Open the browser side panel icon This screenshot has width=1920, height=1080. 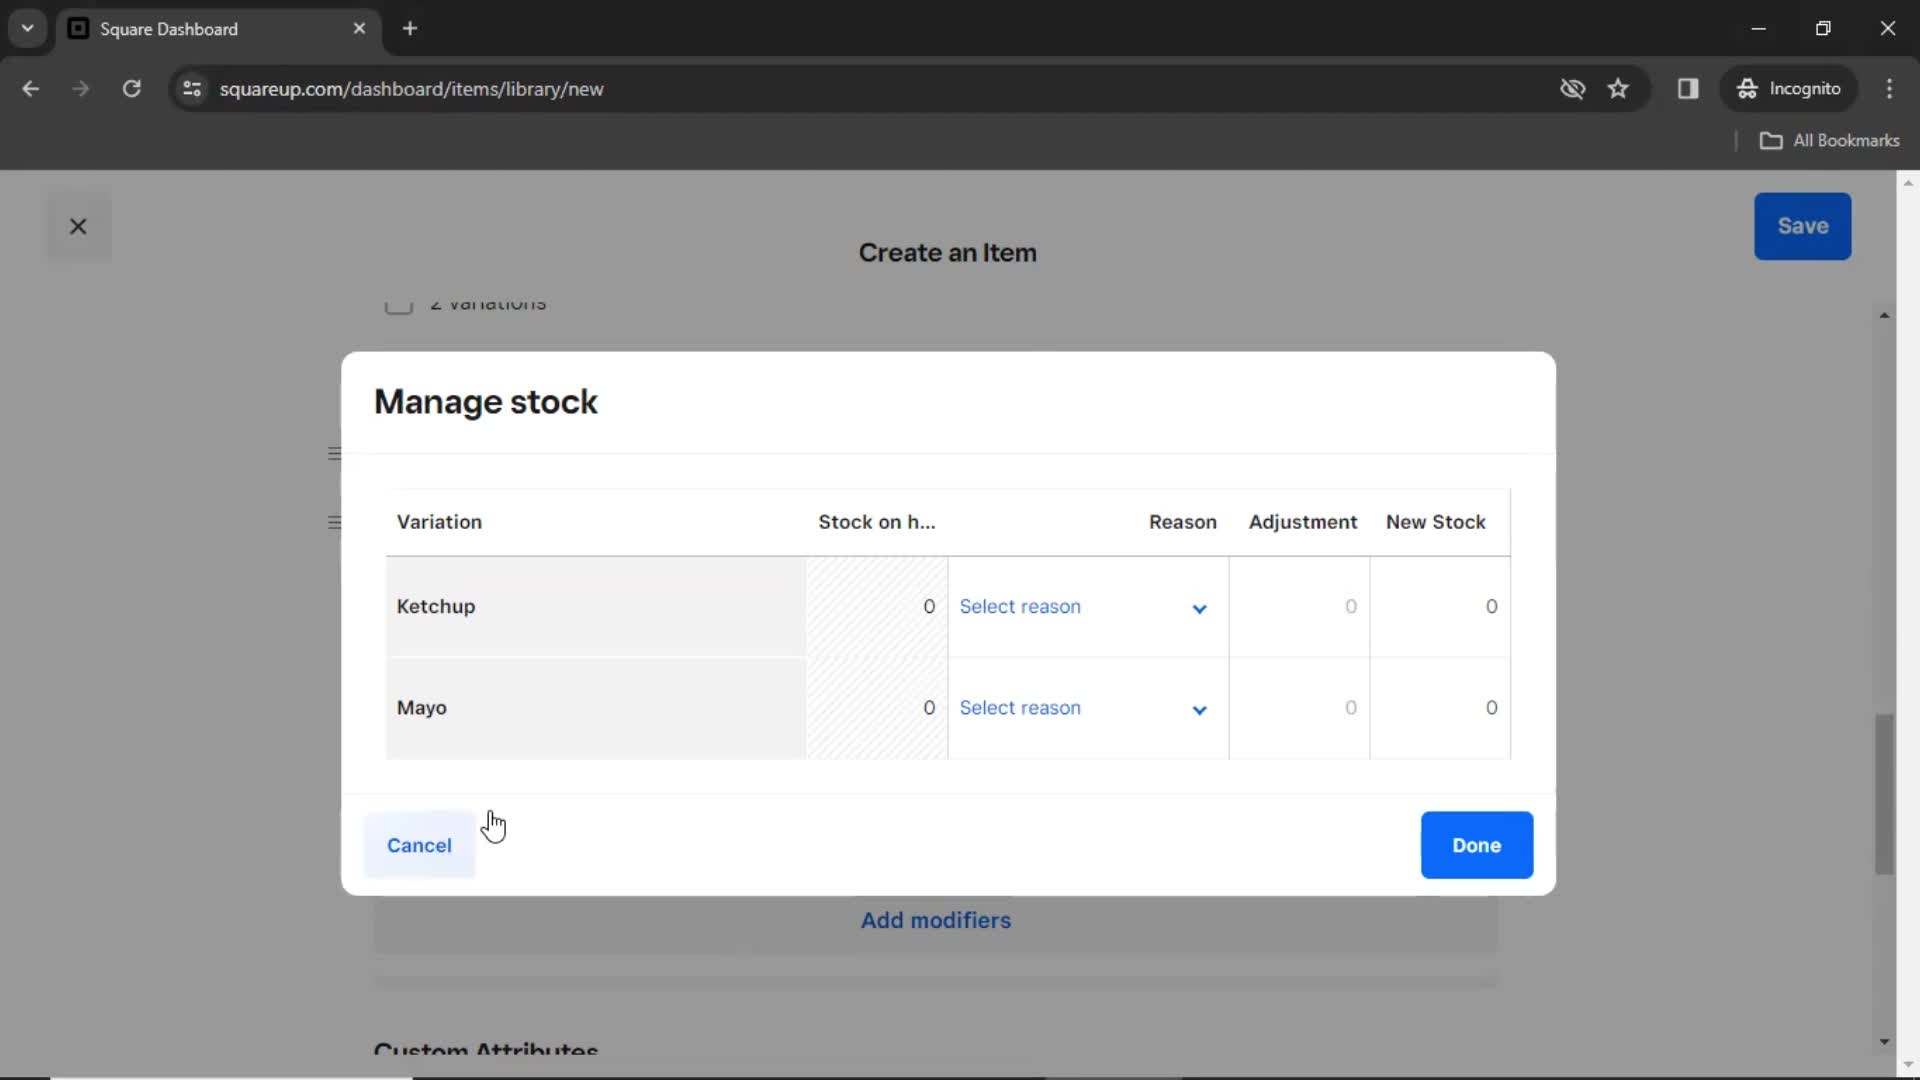click(x=1688, y=89)
